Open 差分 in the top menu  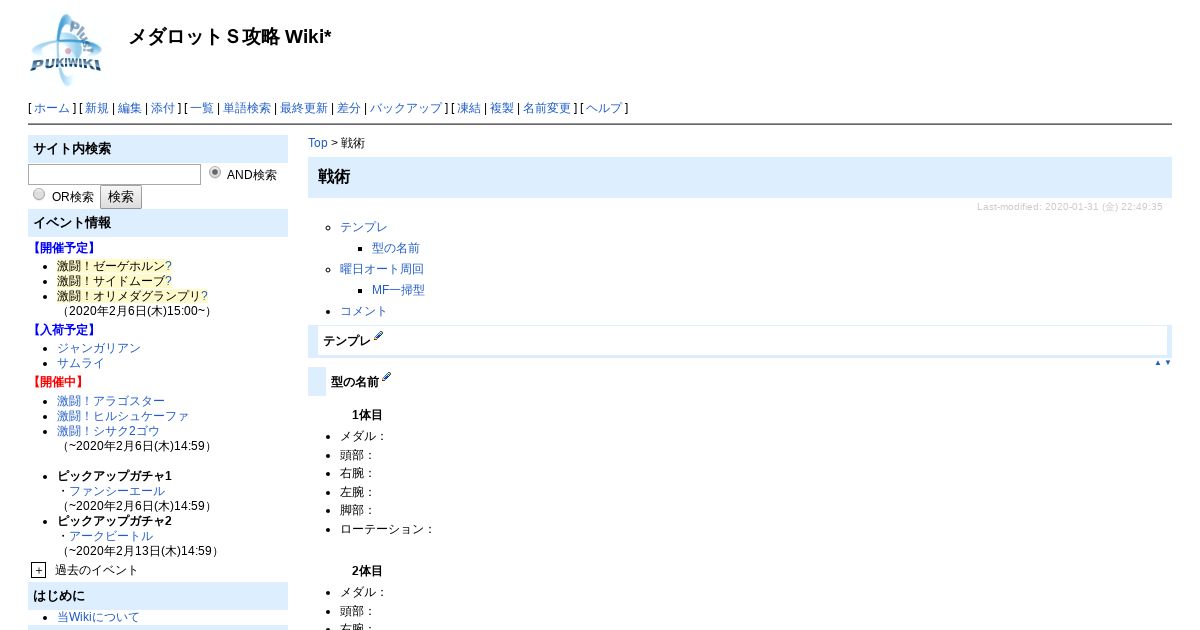pyautogui.click(x=348, y=108)
